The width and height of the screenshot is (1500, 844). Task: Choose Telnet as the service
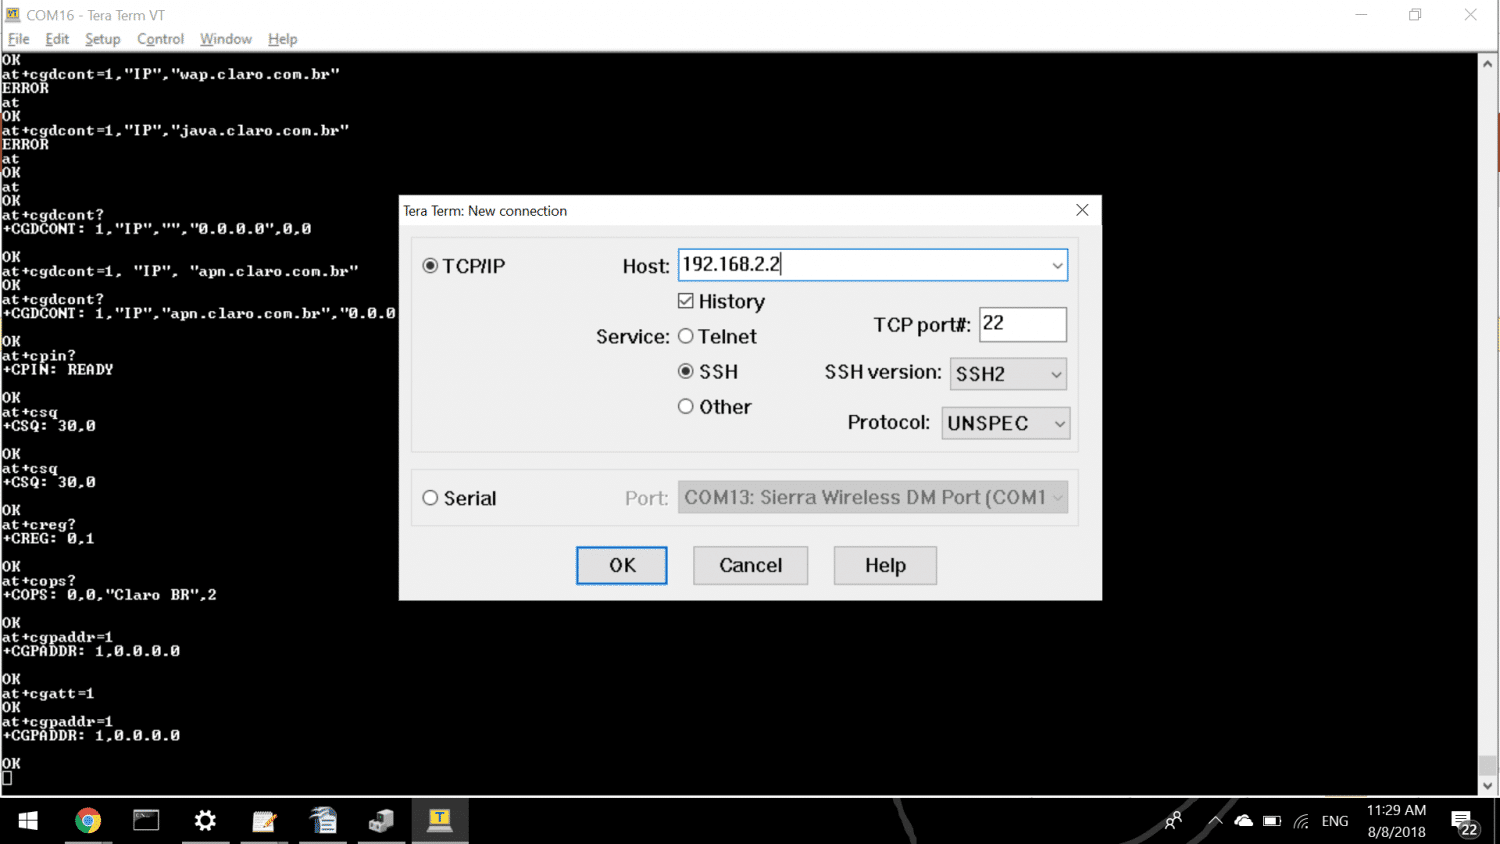tap(686, 337)
